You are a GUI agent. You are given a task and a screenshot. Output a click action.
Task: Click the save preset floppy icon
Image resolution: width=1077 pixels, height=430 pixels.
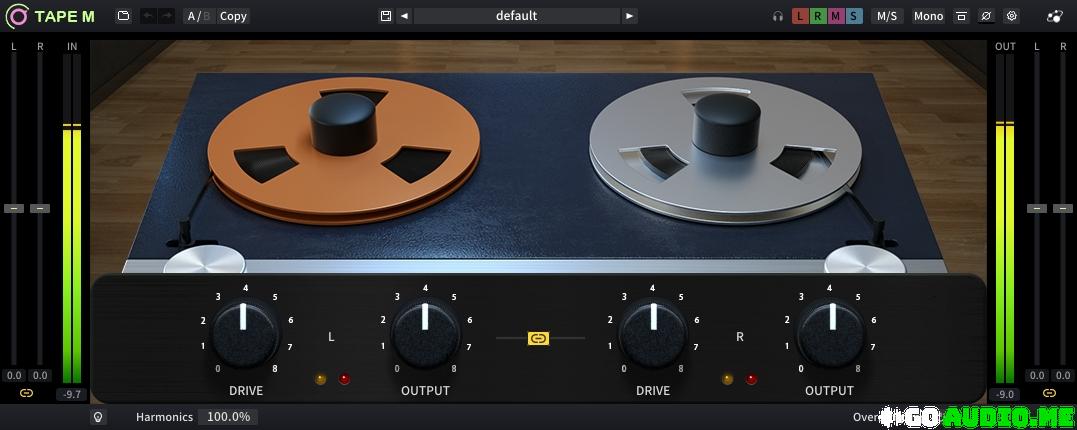click(386, 16)
